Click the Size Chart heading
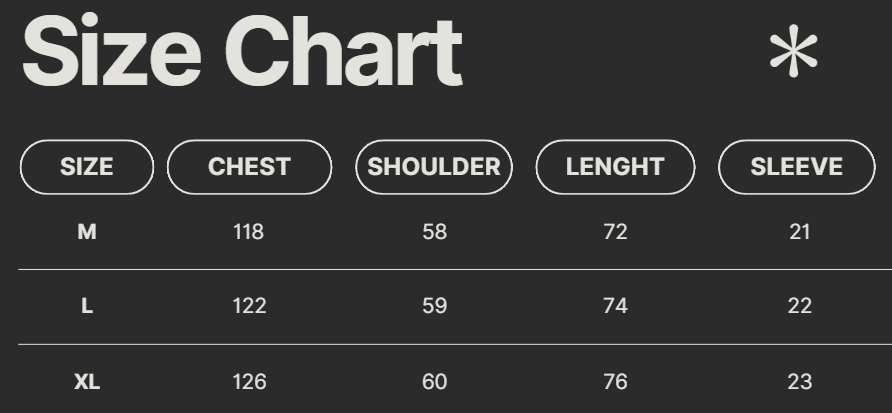The width and height of the screenshot is (892, 413). click(x=242, y=51)
